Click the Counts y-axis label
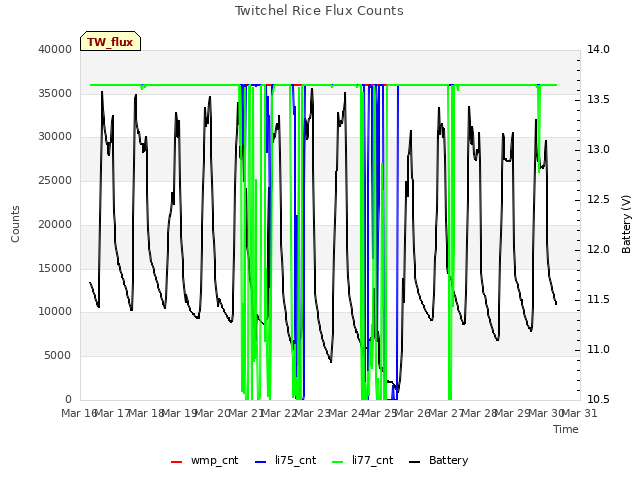This screenshot has height=480, width=640. (15, 224)
